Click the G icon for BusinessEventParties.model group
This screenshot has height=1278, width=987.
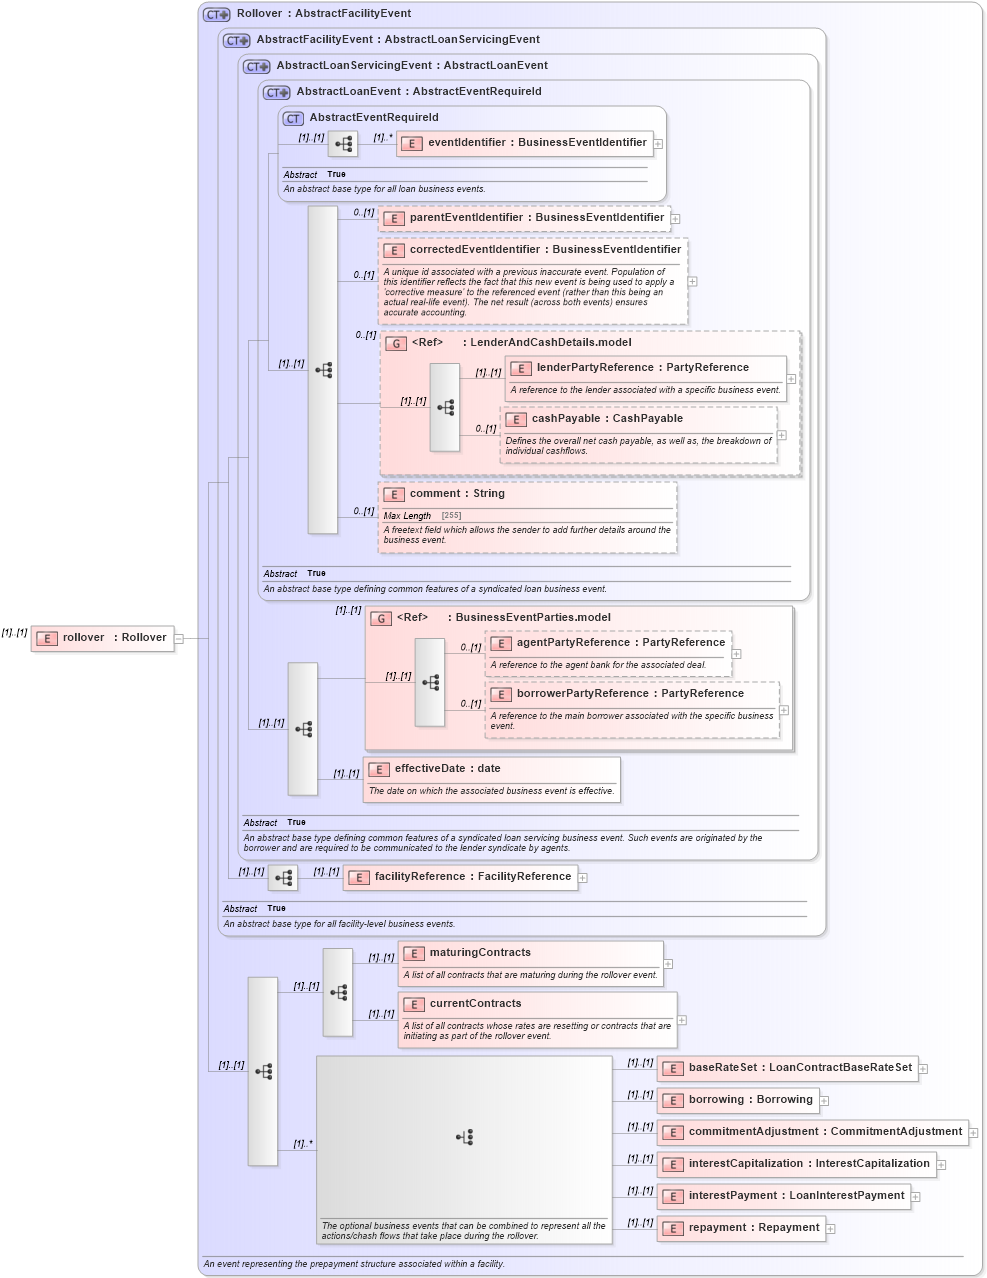pos(381,617)
